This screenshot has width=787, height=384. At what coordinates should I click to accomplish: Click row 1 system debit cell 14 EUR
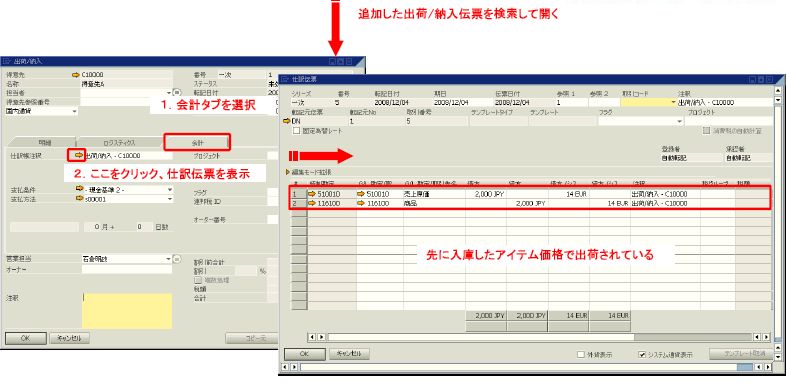(569, 194)
